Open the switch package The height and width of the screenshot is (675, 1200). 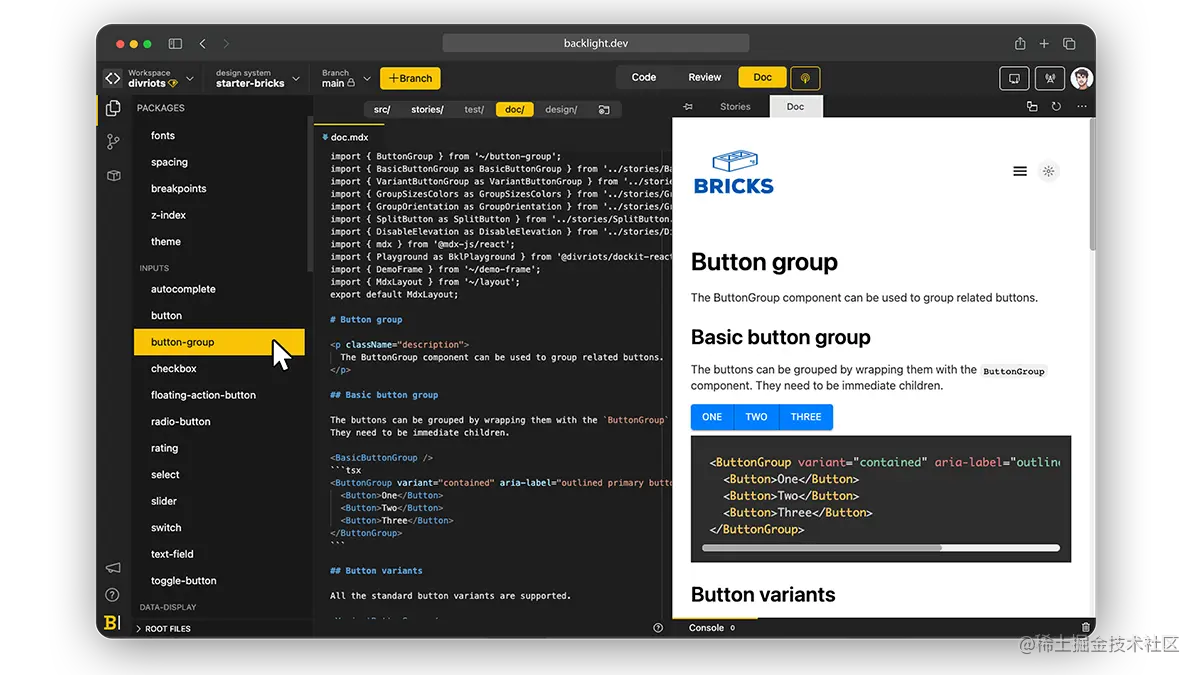coord(166,528)
